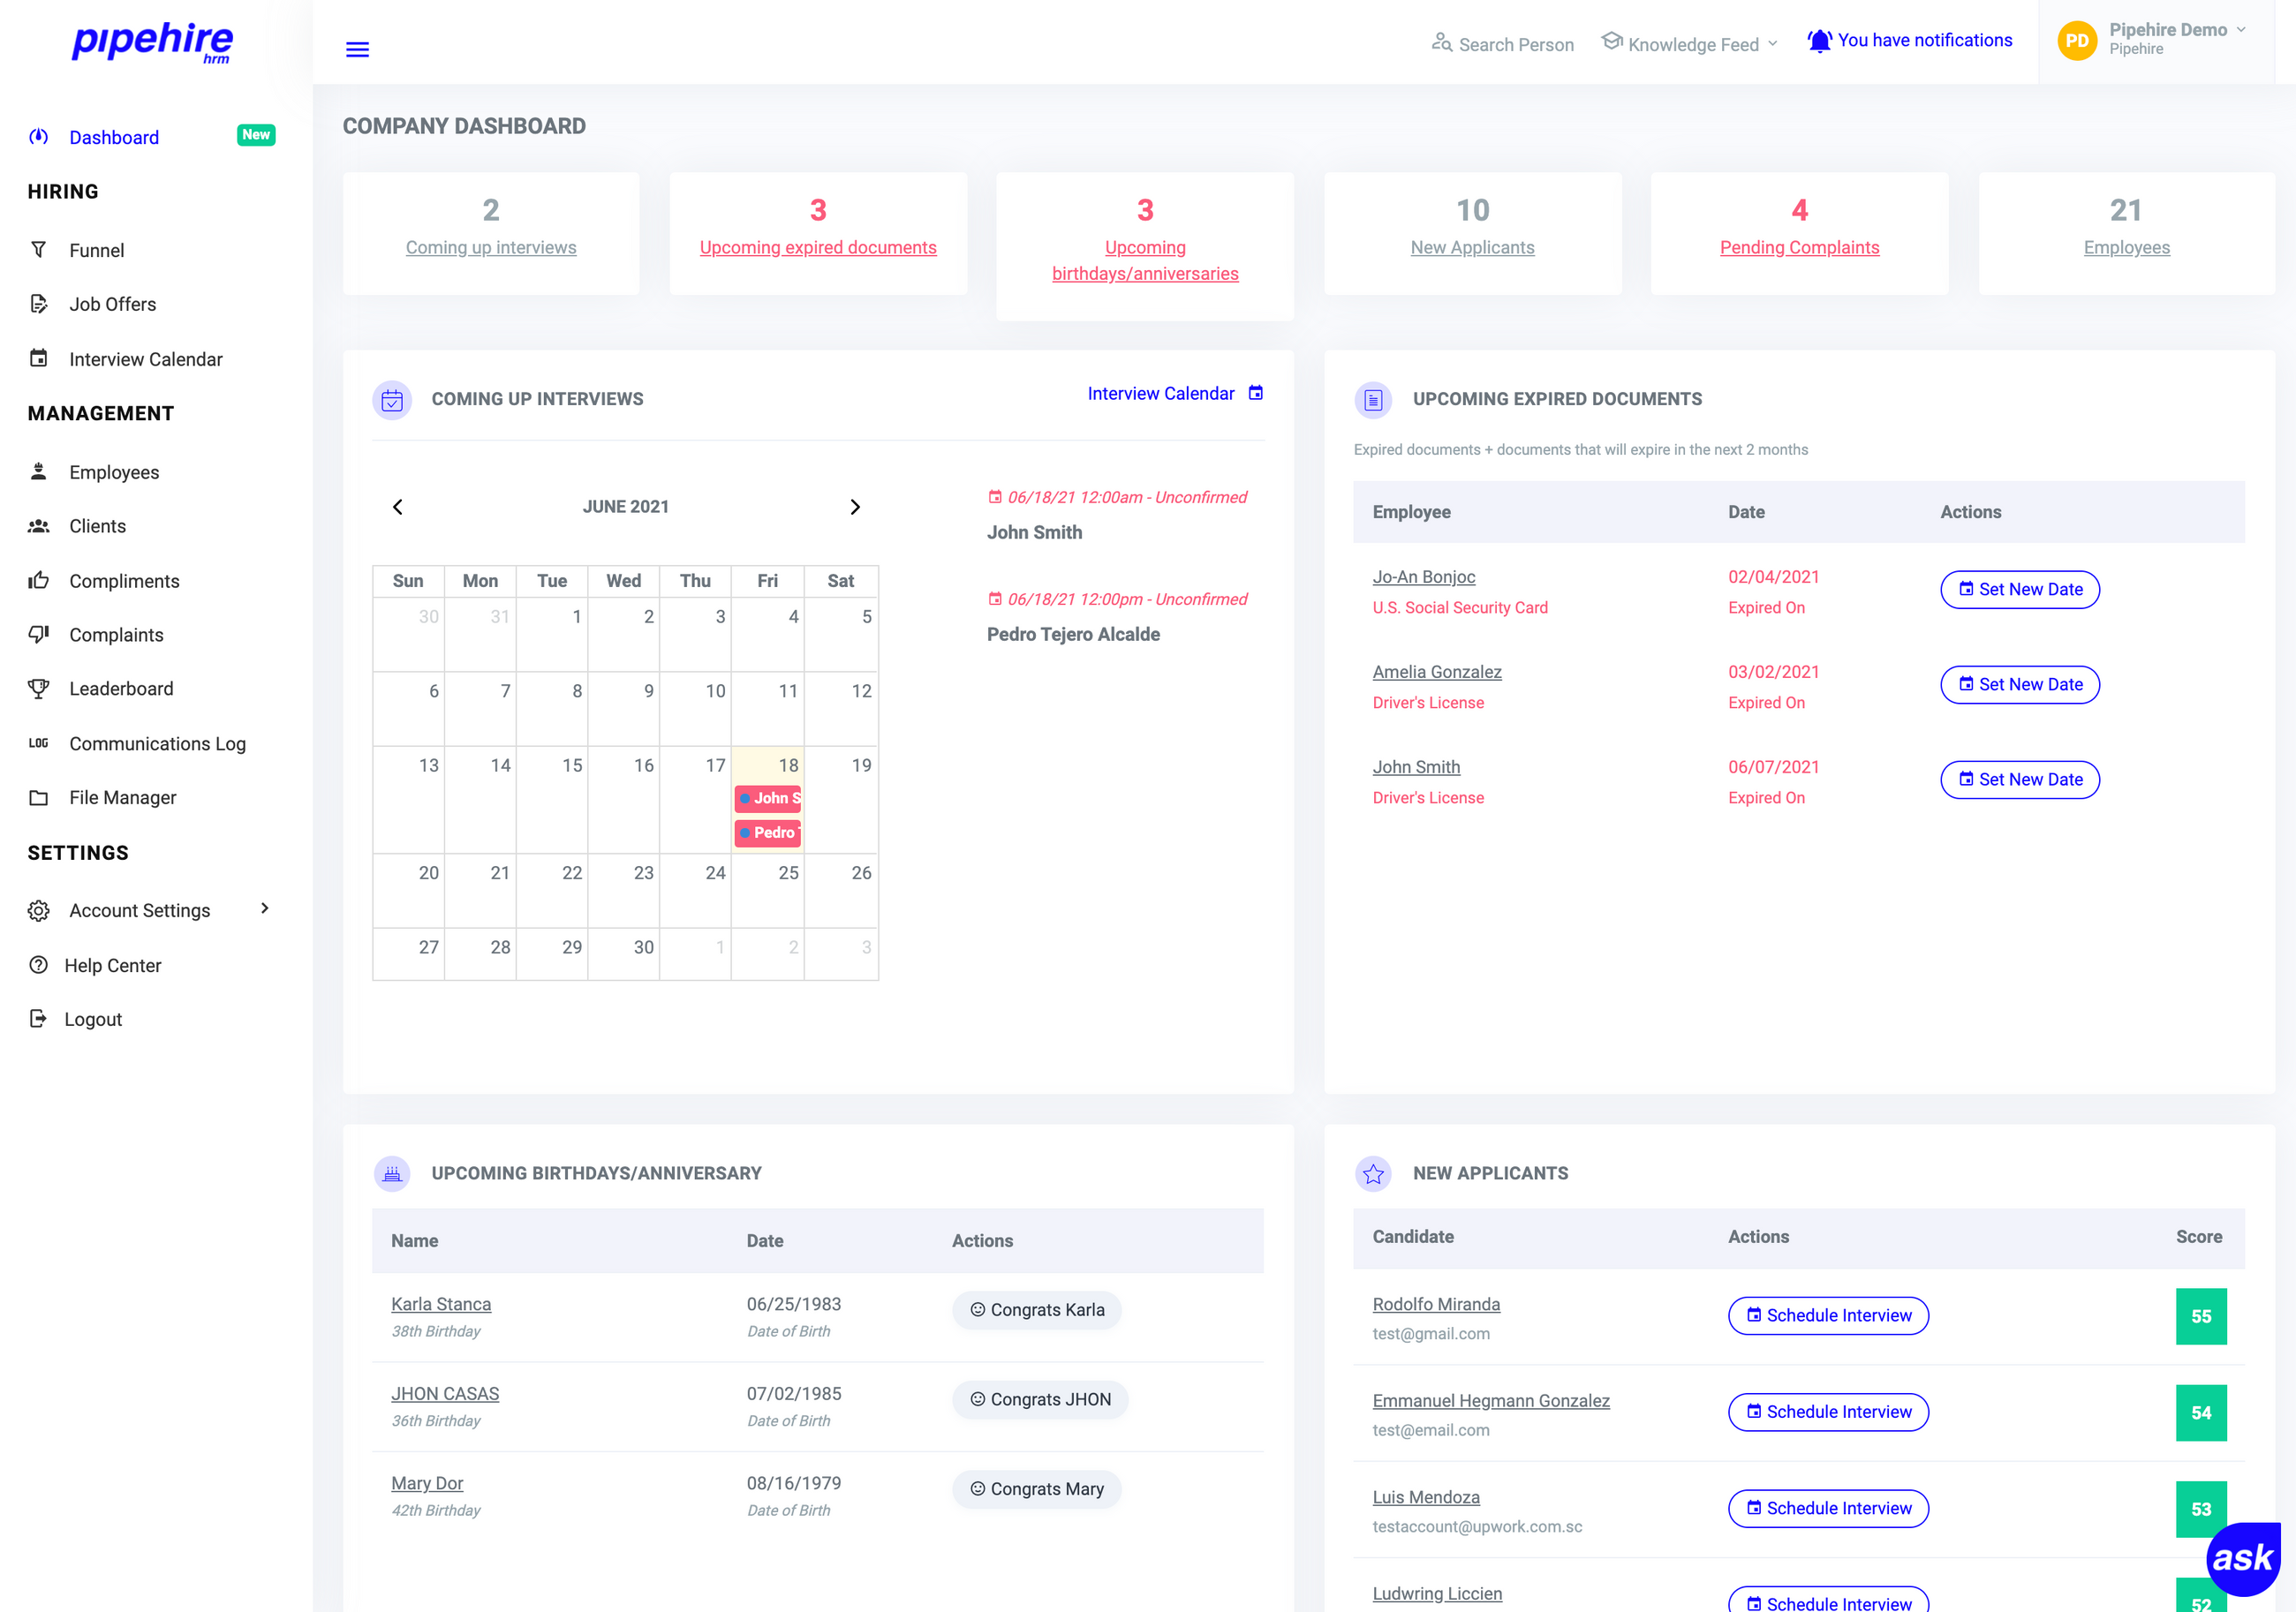Click Rodolfo Miranda's score badge of 55
Image resolution: width=2296 pixels, height=1612 pixels.
tap(2201, 1316)
